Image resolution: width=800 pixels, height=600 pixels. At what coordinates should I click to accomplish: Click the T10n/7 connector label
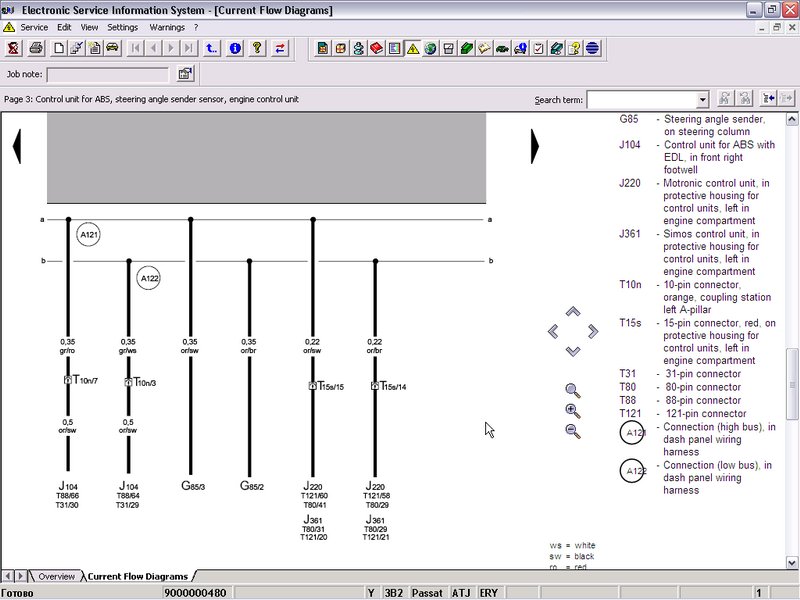click(85, 380)
